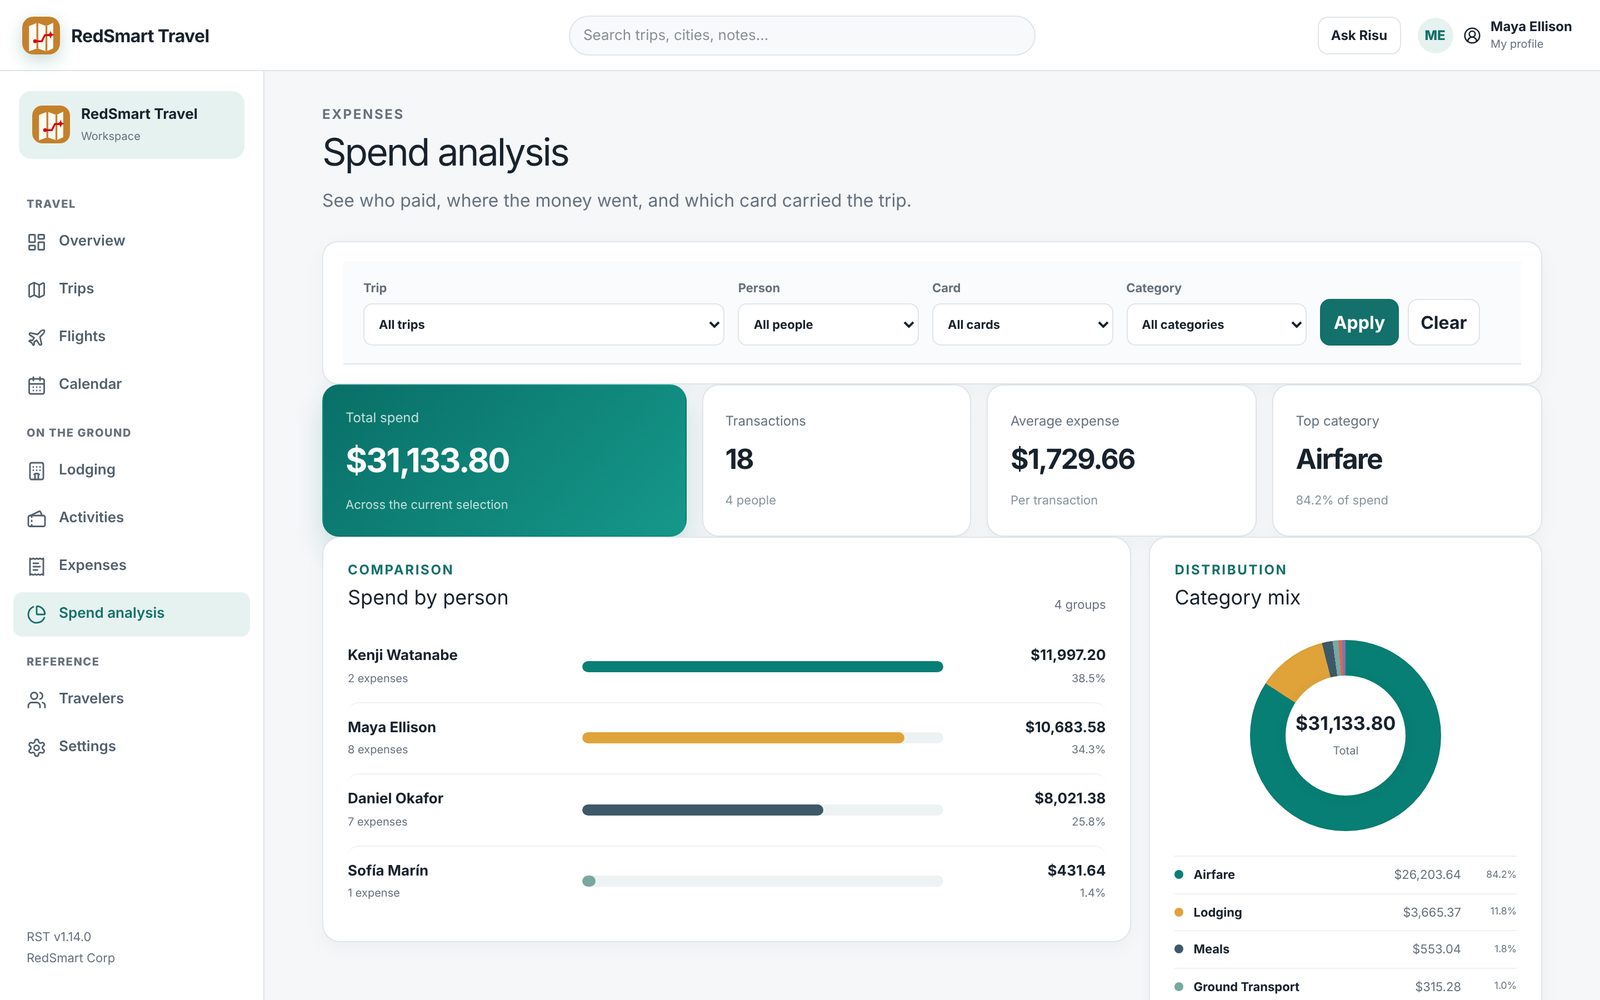Click the ME avatar badge
This screenshot has width=1600, height=1000.
[1435, 35]
